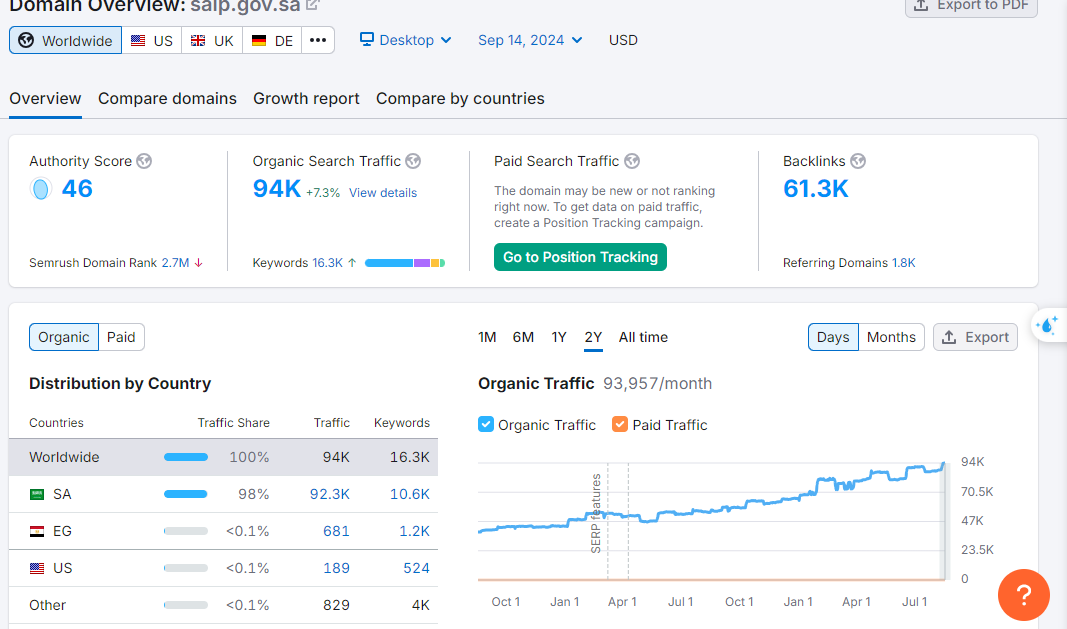Select the 1Y time range option

[x=559, y=337]
